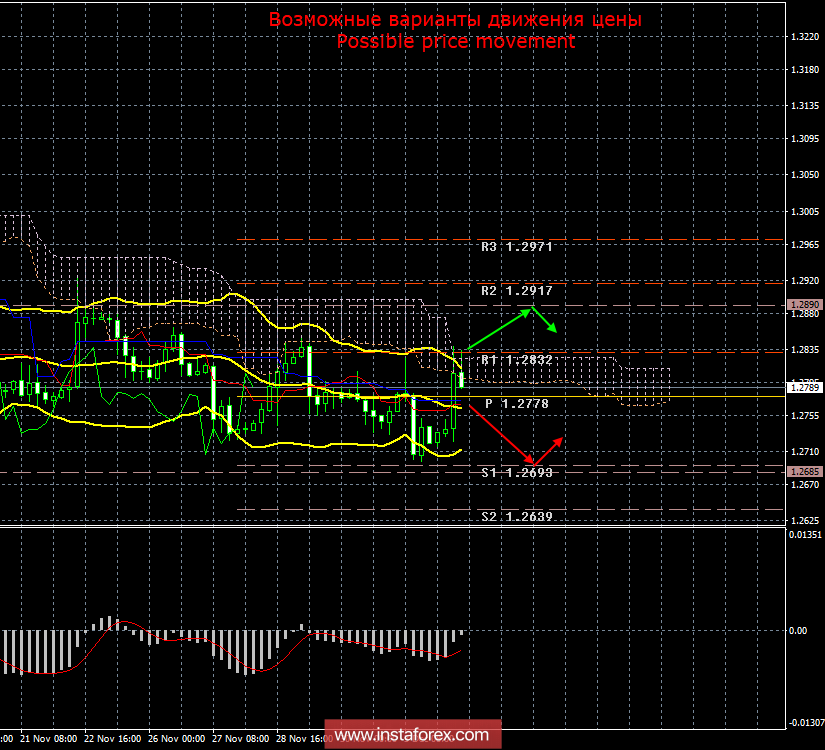Screen dimensions: 825x750
Task: Click the 22 Nov 16:00 time label
Action: coord(113,739)
